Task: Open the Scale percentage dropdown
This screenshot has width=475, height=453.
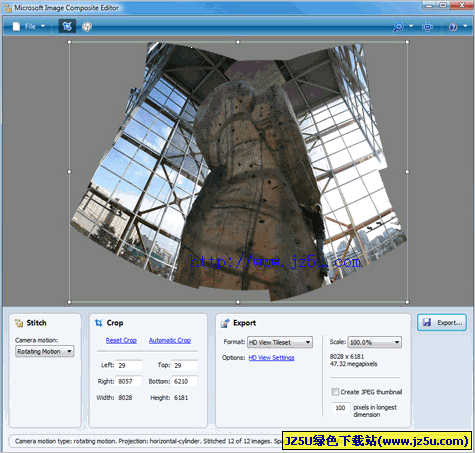Action: (374, 342)
